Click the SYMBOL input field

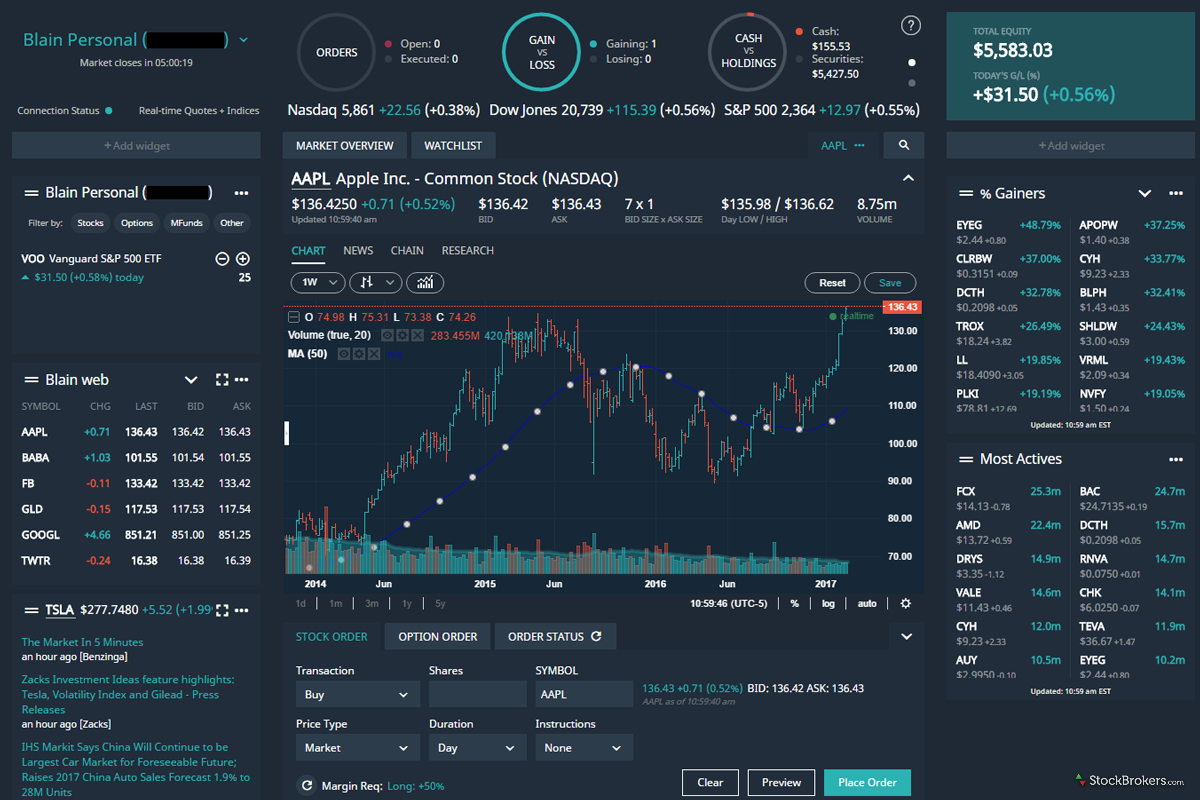pyautogui.click(x=584, y=694)
